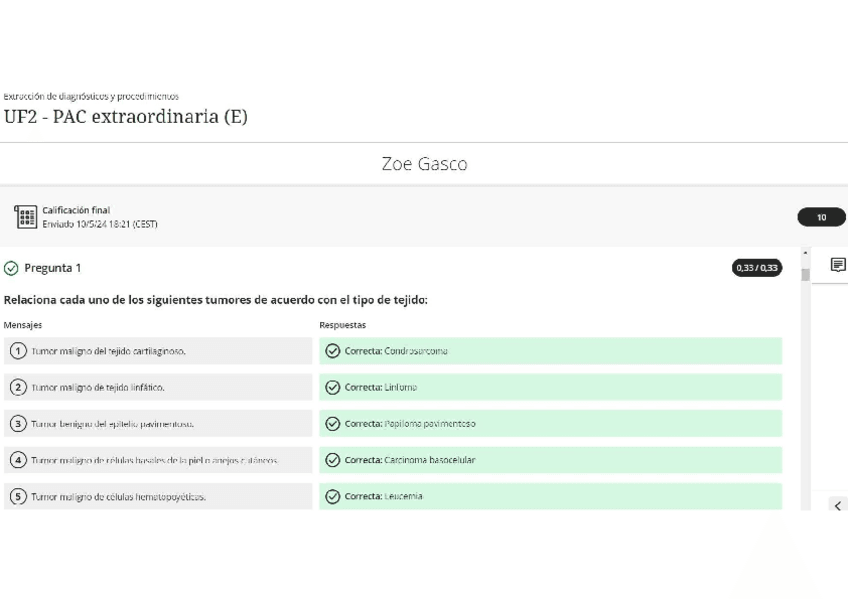Click check icon beside Condrosarcoma answer

coord(333,351)
